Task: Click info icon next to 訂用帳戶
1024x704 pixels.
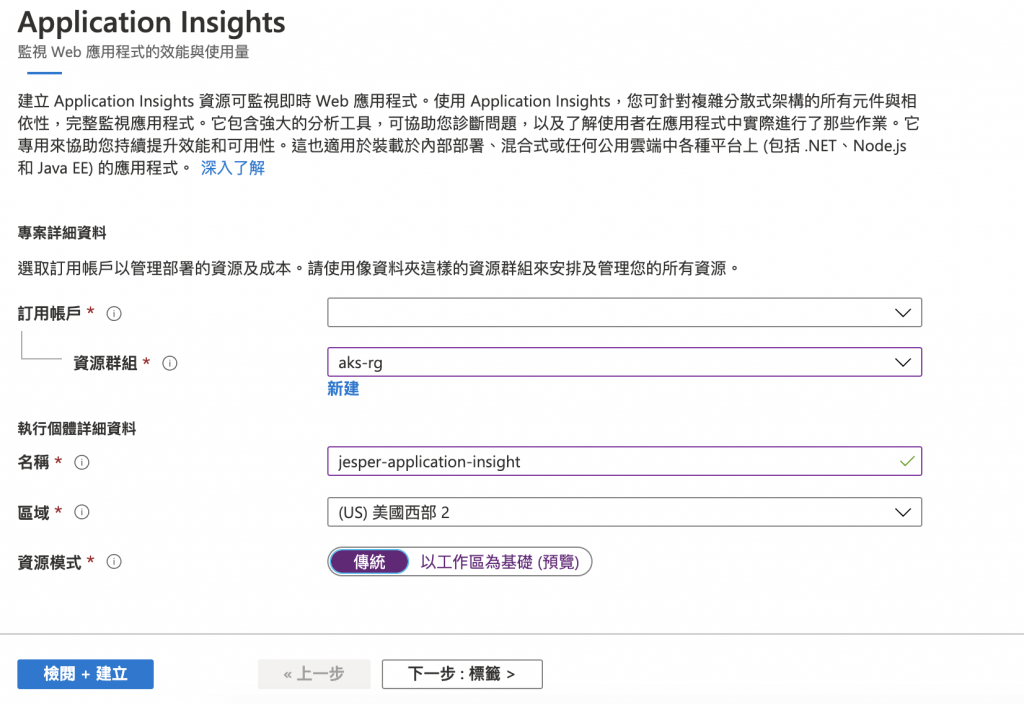Action: click(114, 313)
